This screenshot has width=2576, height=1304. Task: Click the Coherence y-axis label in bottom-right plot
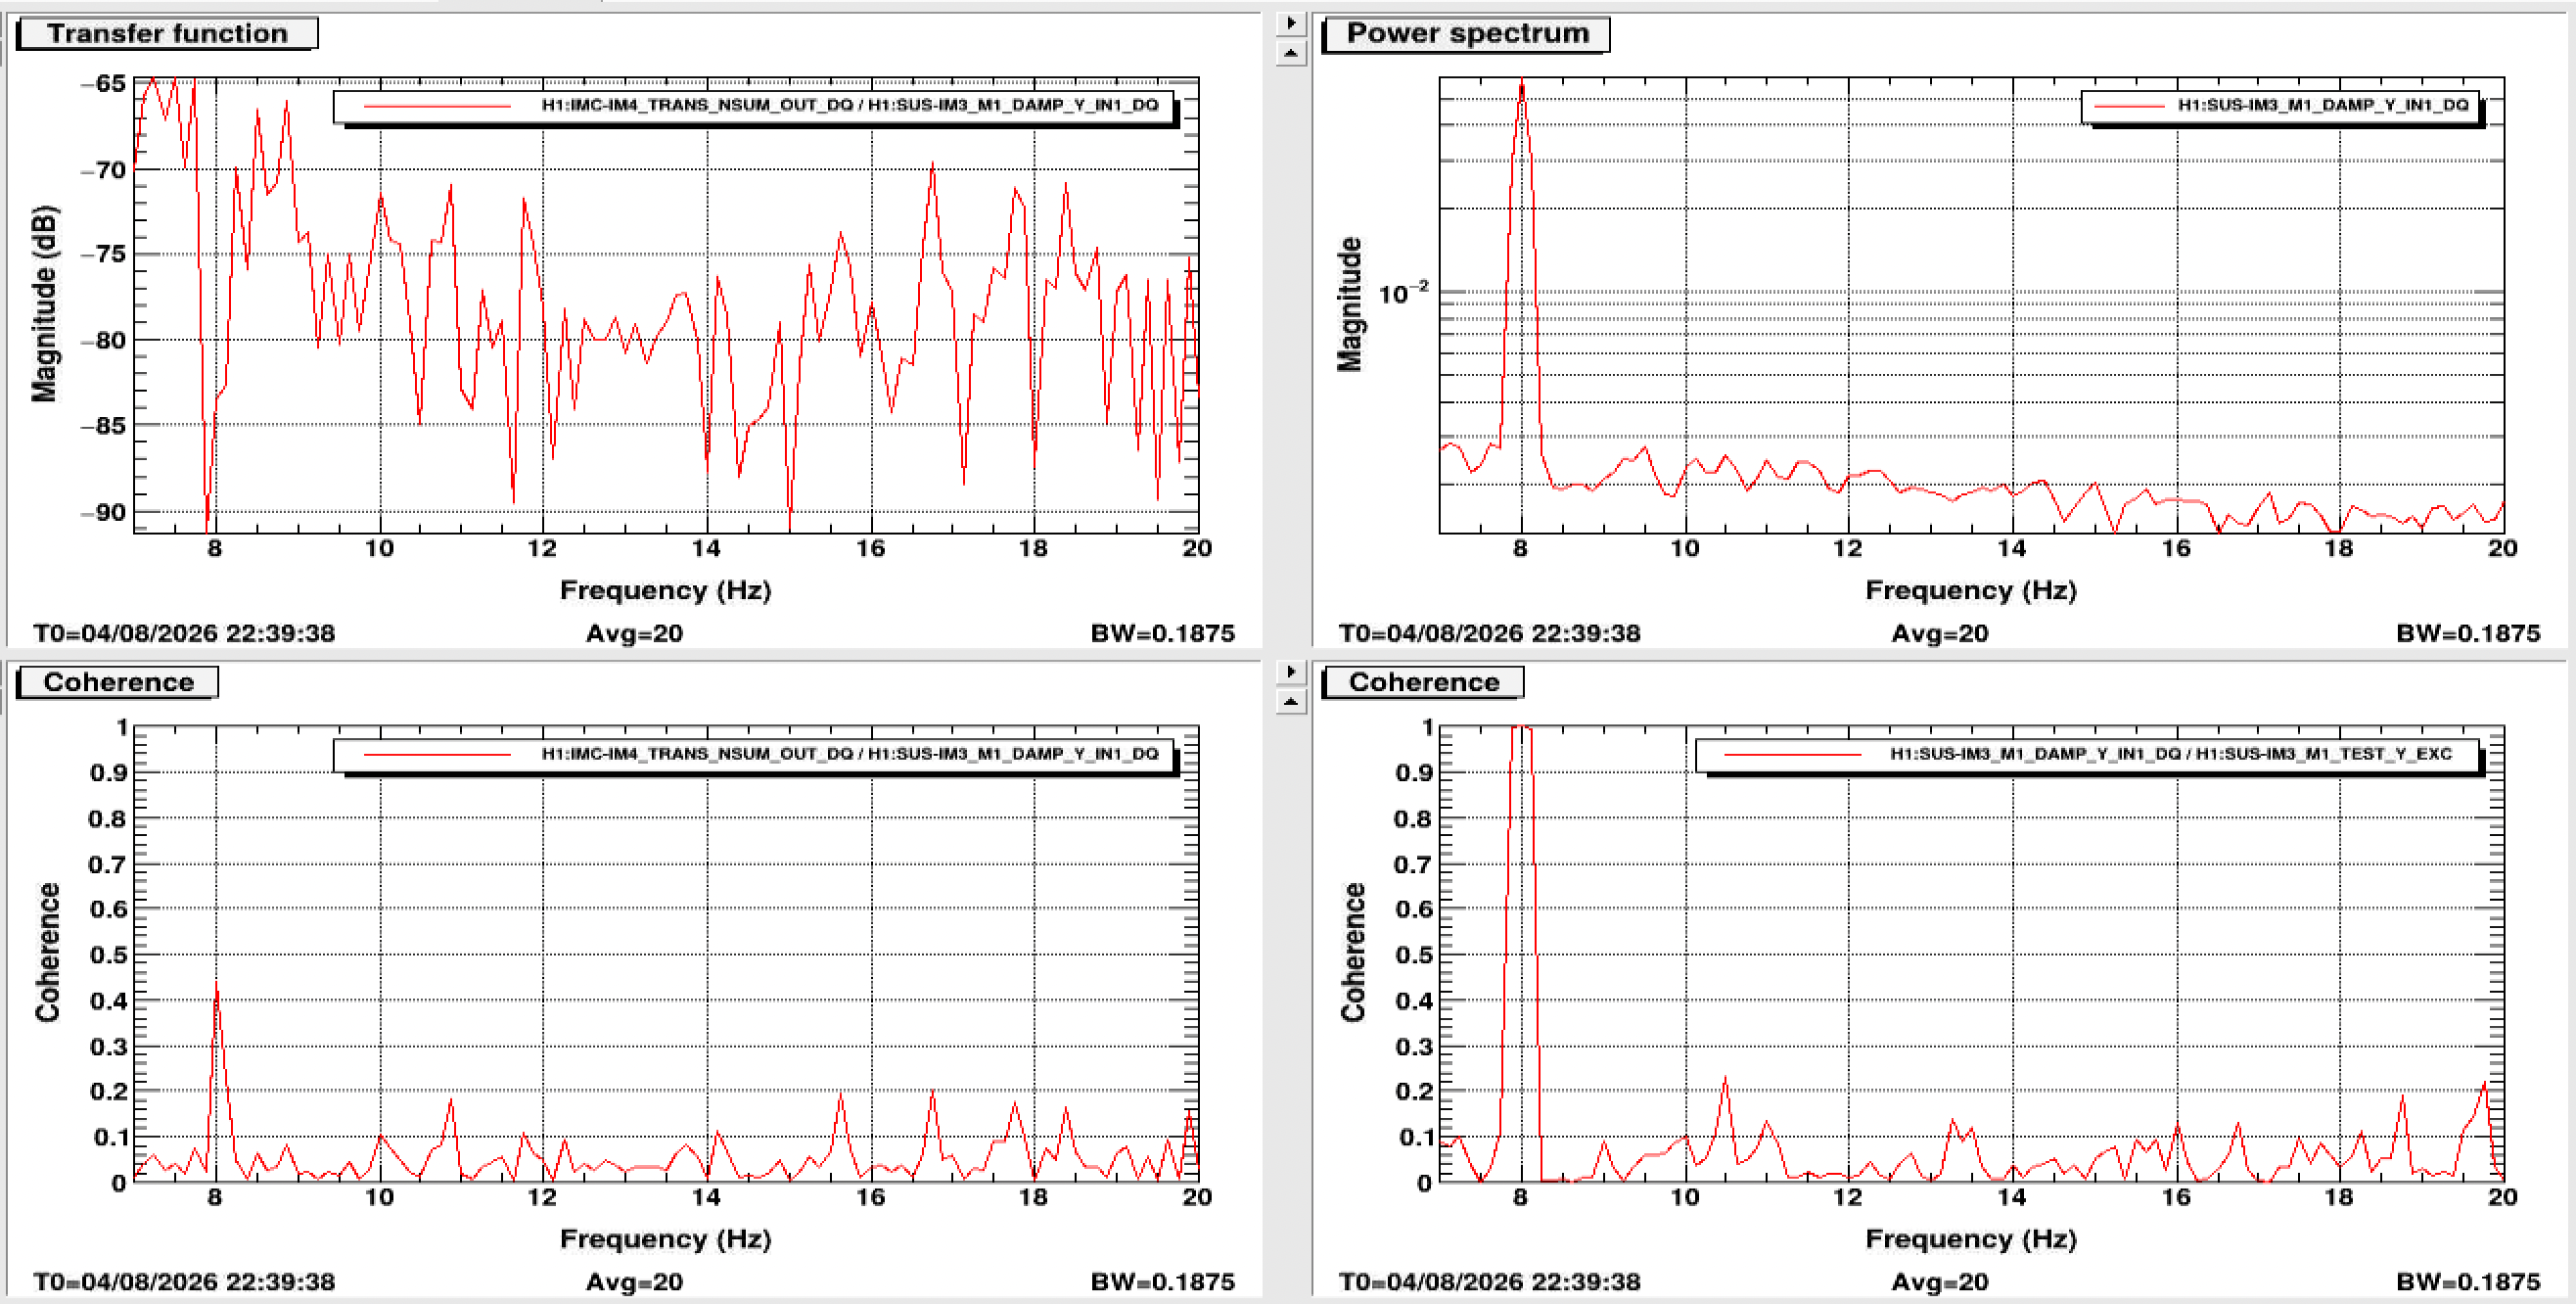(1353, 953)
